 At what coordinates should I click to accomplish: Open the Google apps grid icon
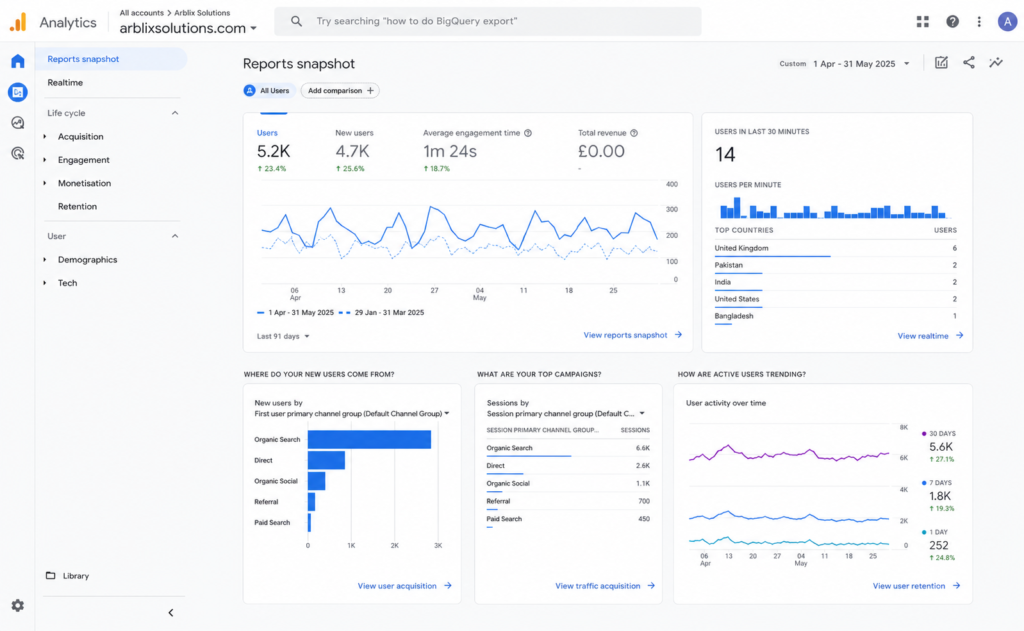coord(922,22)
